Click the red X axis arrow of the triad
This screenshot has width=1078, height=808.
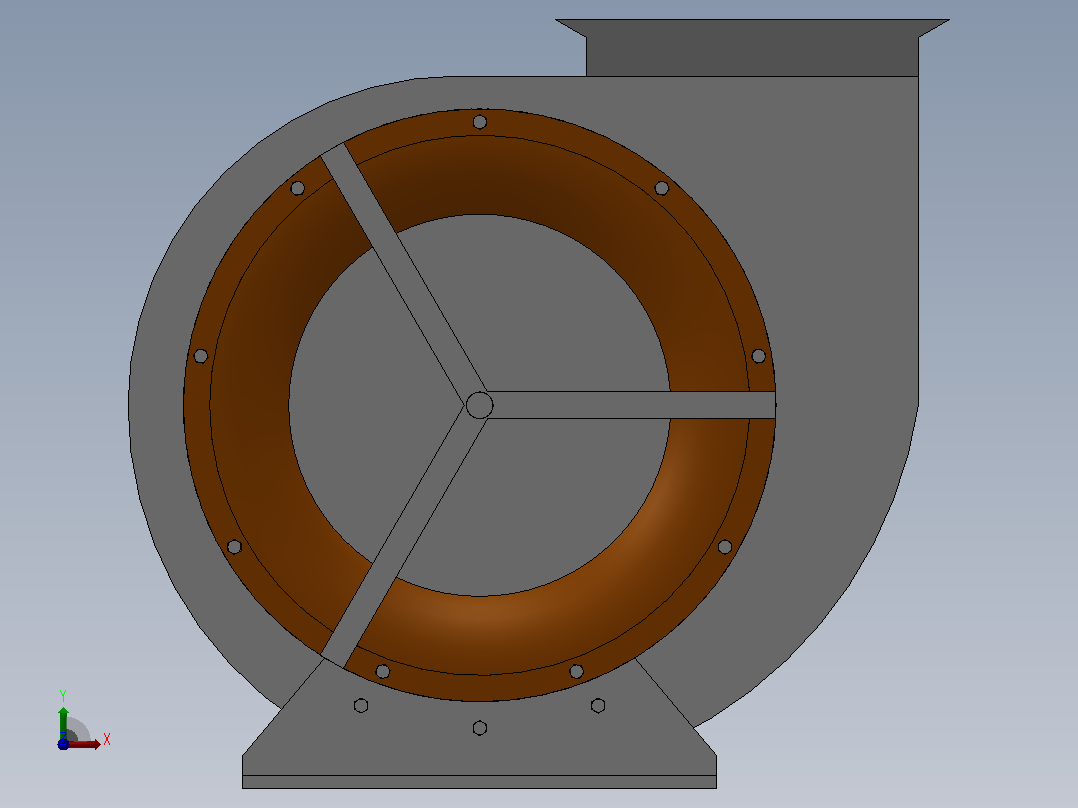pos(84,744)
